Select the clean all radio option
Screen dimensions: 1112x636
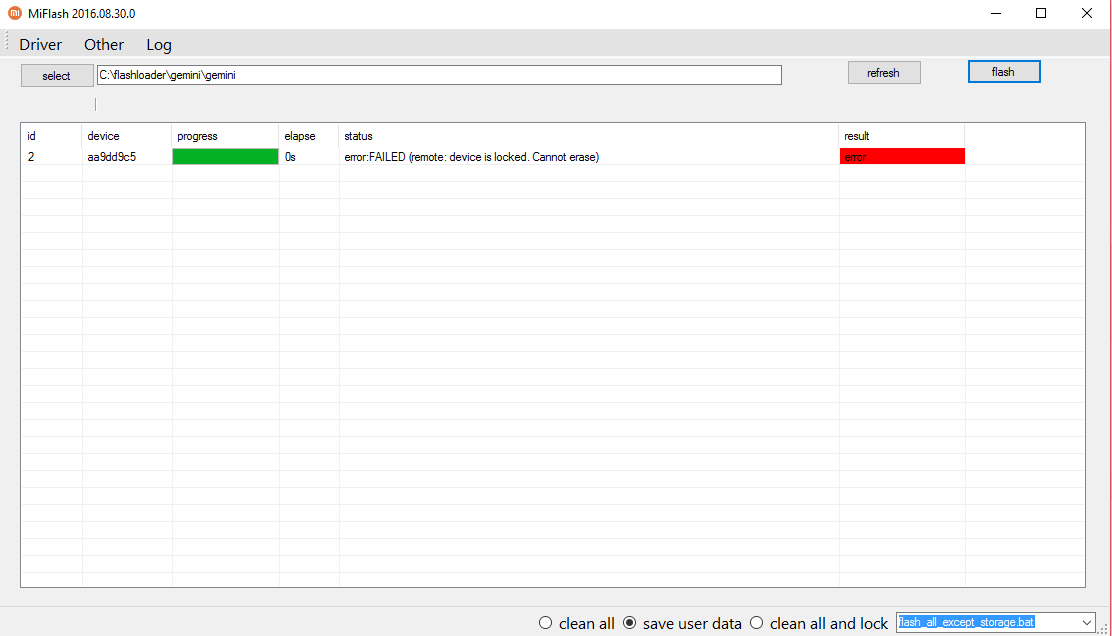click(546, 623)
